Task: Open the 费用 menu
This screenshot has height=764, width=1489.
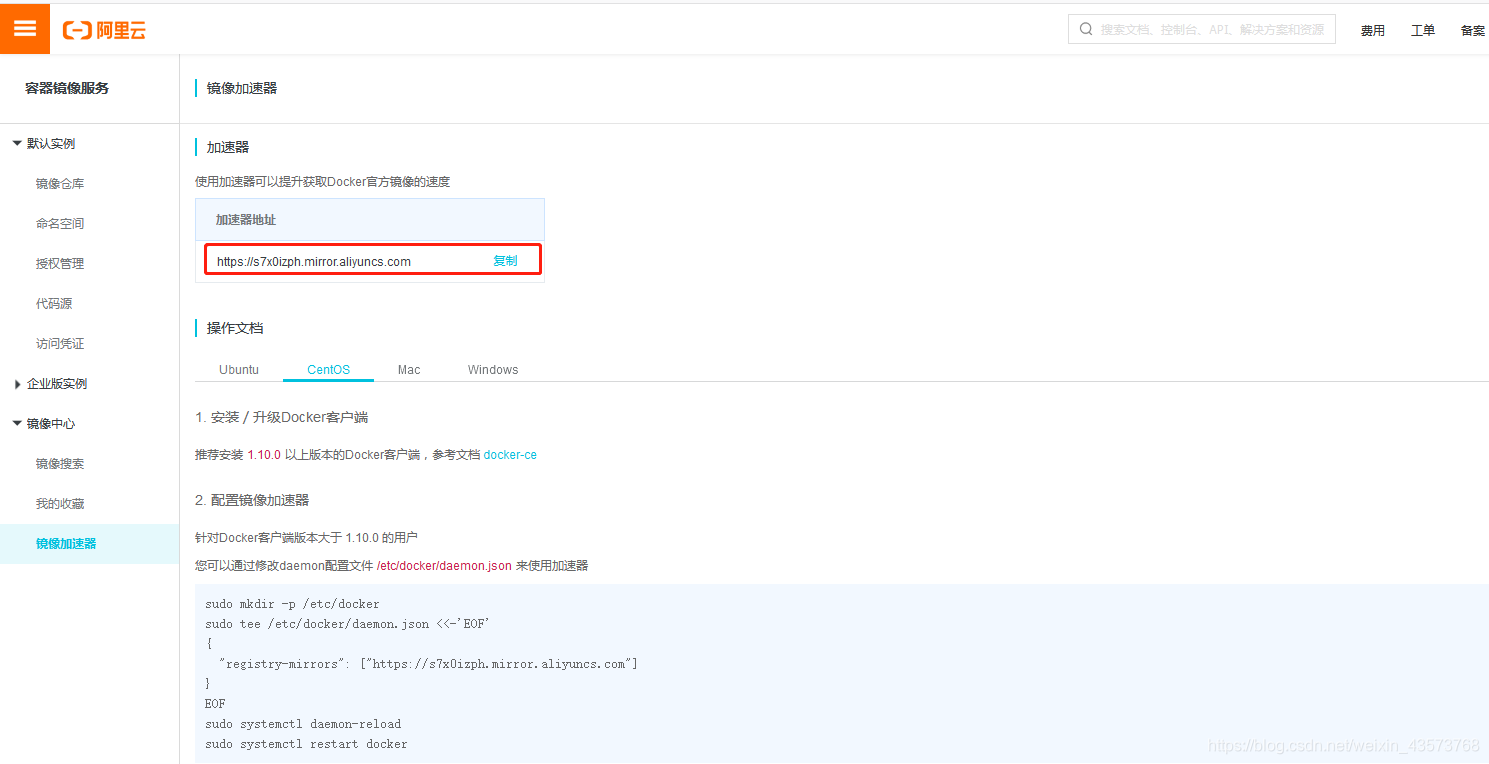Action: [x=1372, y=31]
